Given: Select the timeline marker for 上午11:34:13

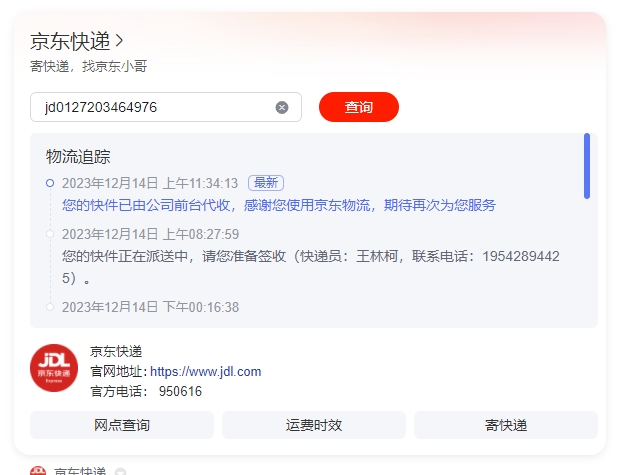Looking at the screenshot, I should 50,183.
